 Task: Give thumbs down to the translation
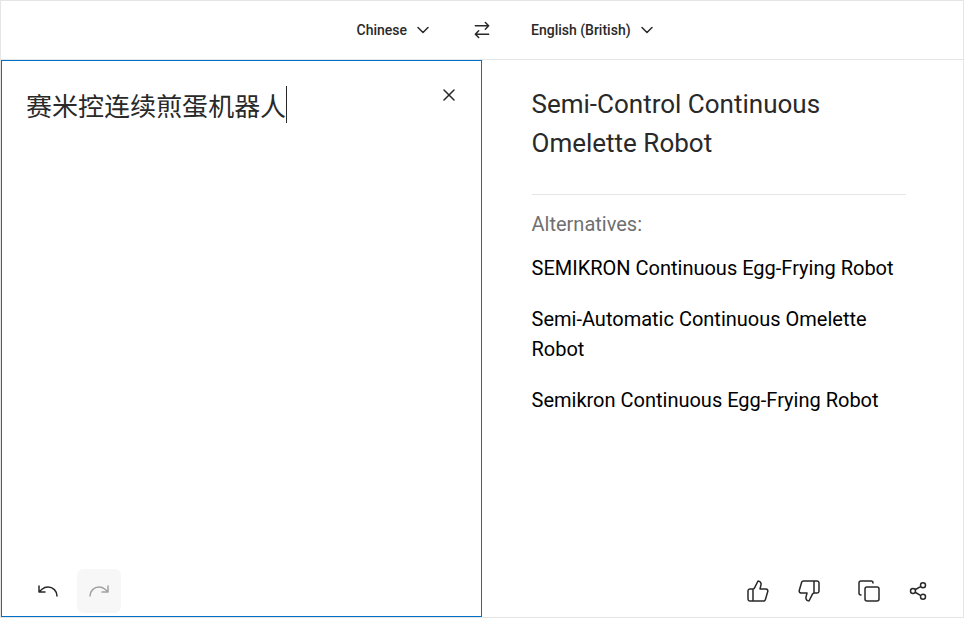809,591
